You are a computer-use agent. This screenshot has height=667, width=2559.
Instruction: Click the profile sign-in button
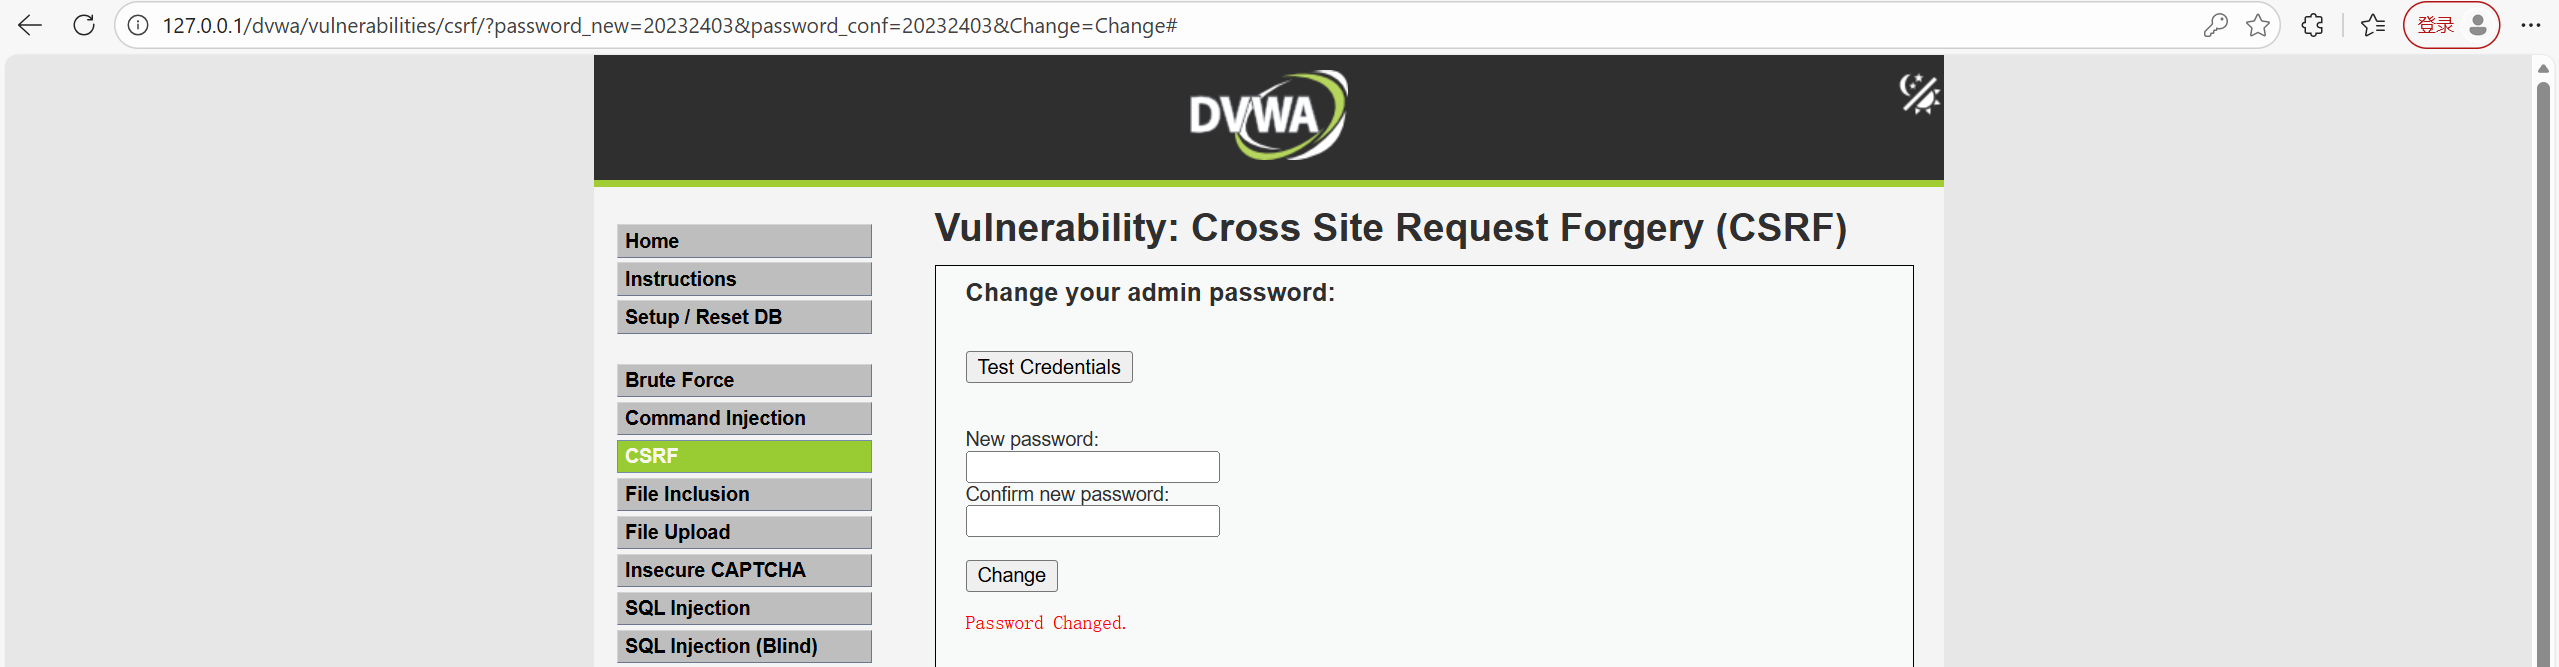2450,26
